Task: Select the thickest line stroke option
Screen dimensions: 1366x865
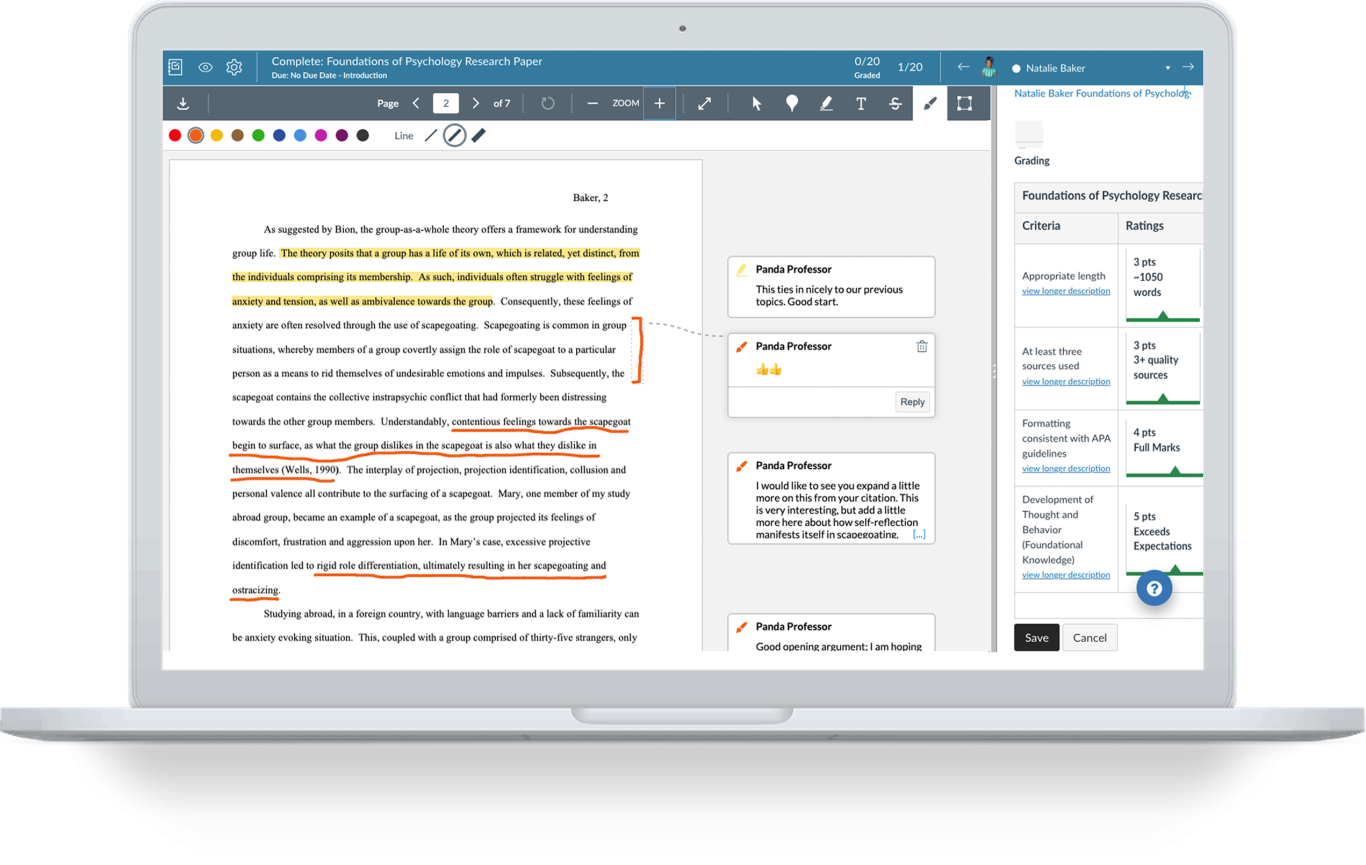Action: coord(478,135)
